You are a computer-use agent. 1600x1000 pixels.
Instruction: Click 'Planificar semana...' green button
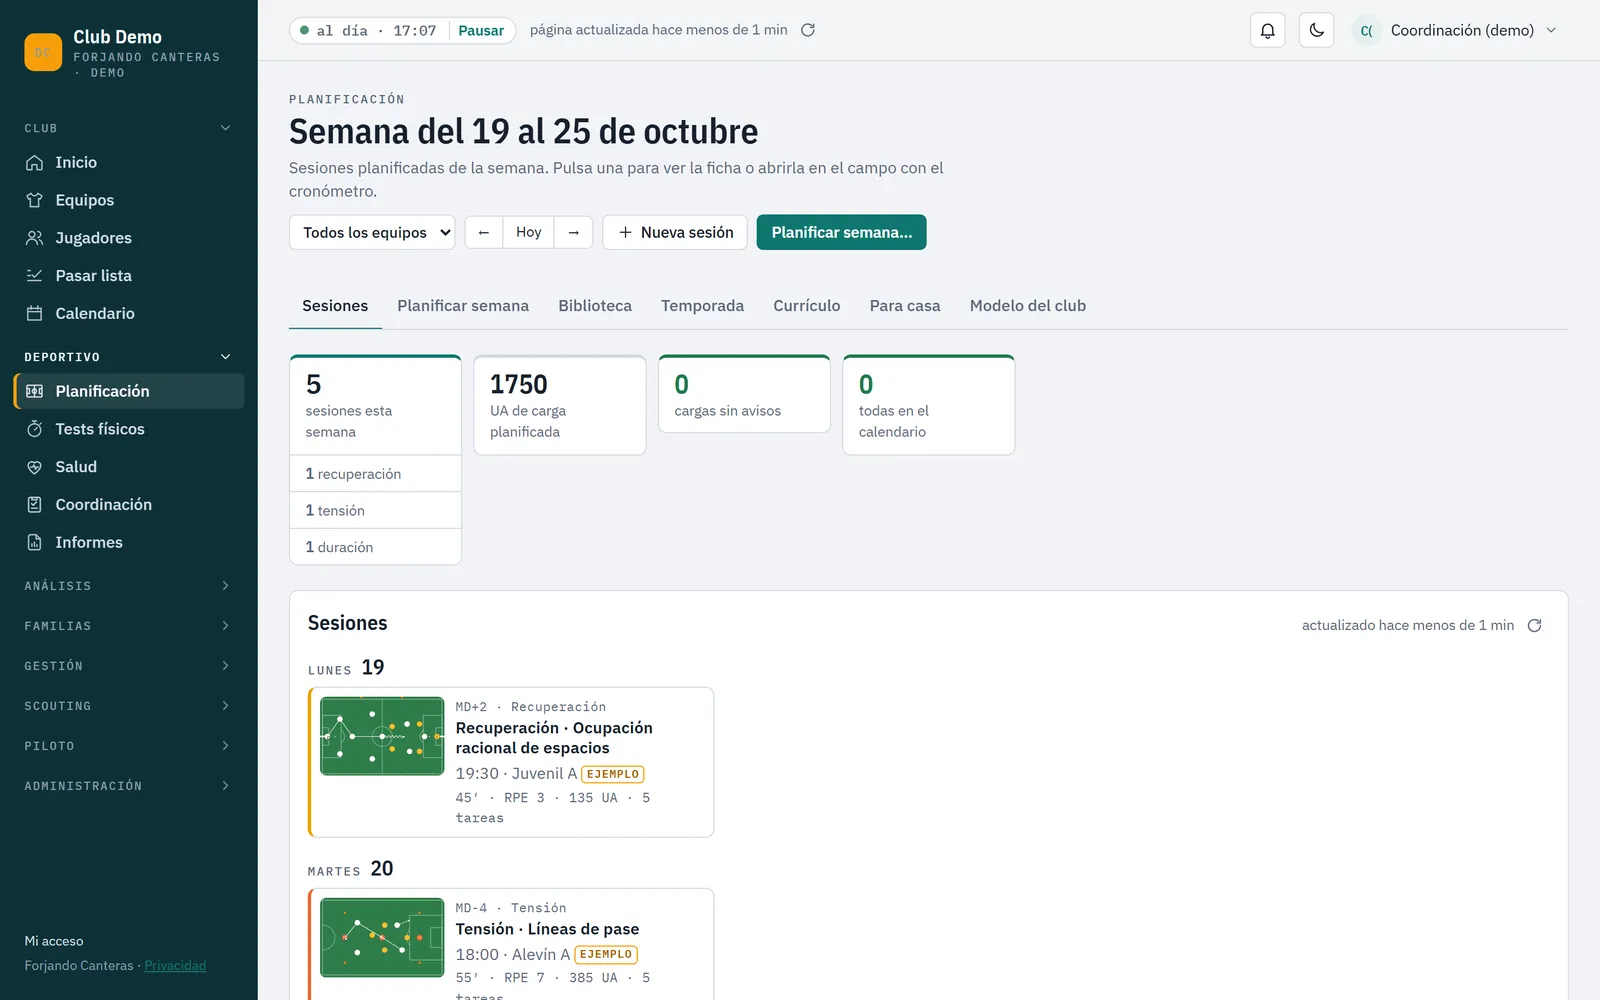tap(842, 232)
